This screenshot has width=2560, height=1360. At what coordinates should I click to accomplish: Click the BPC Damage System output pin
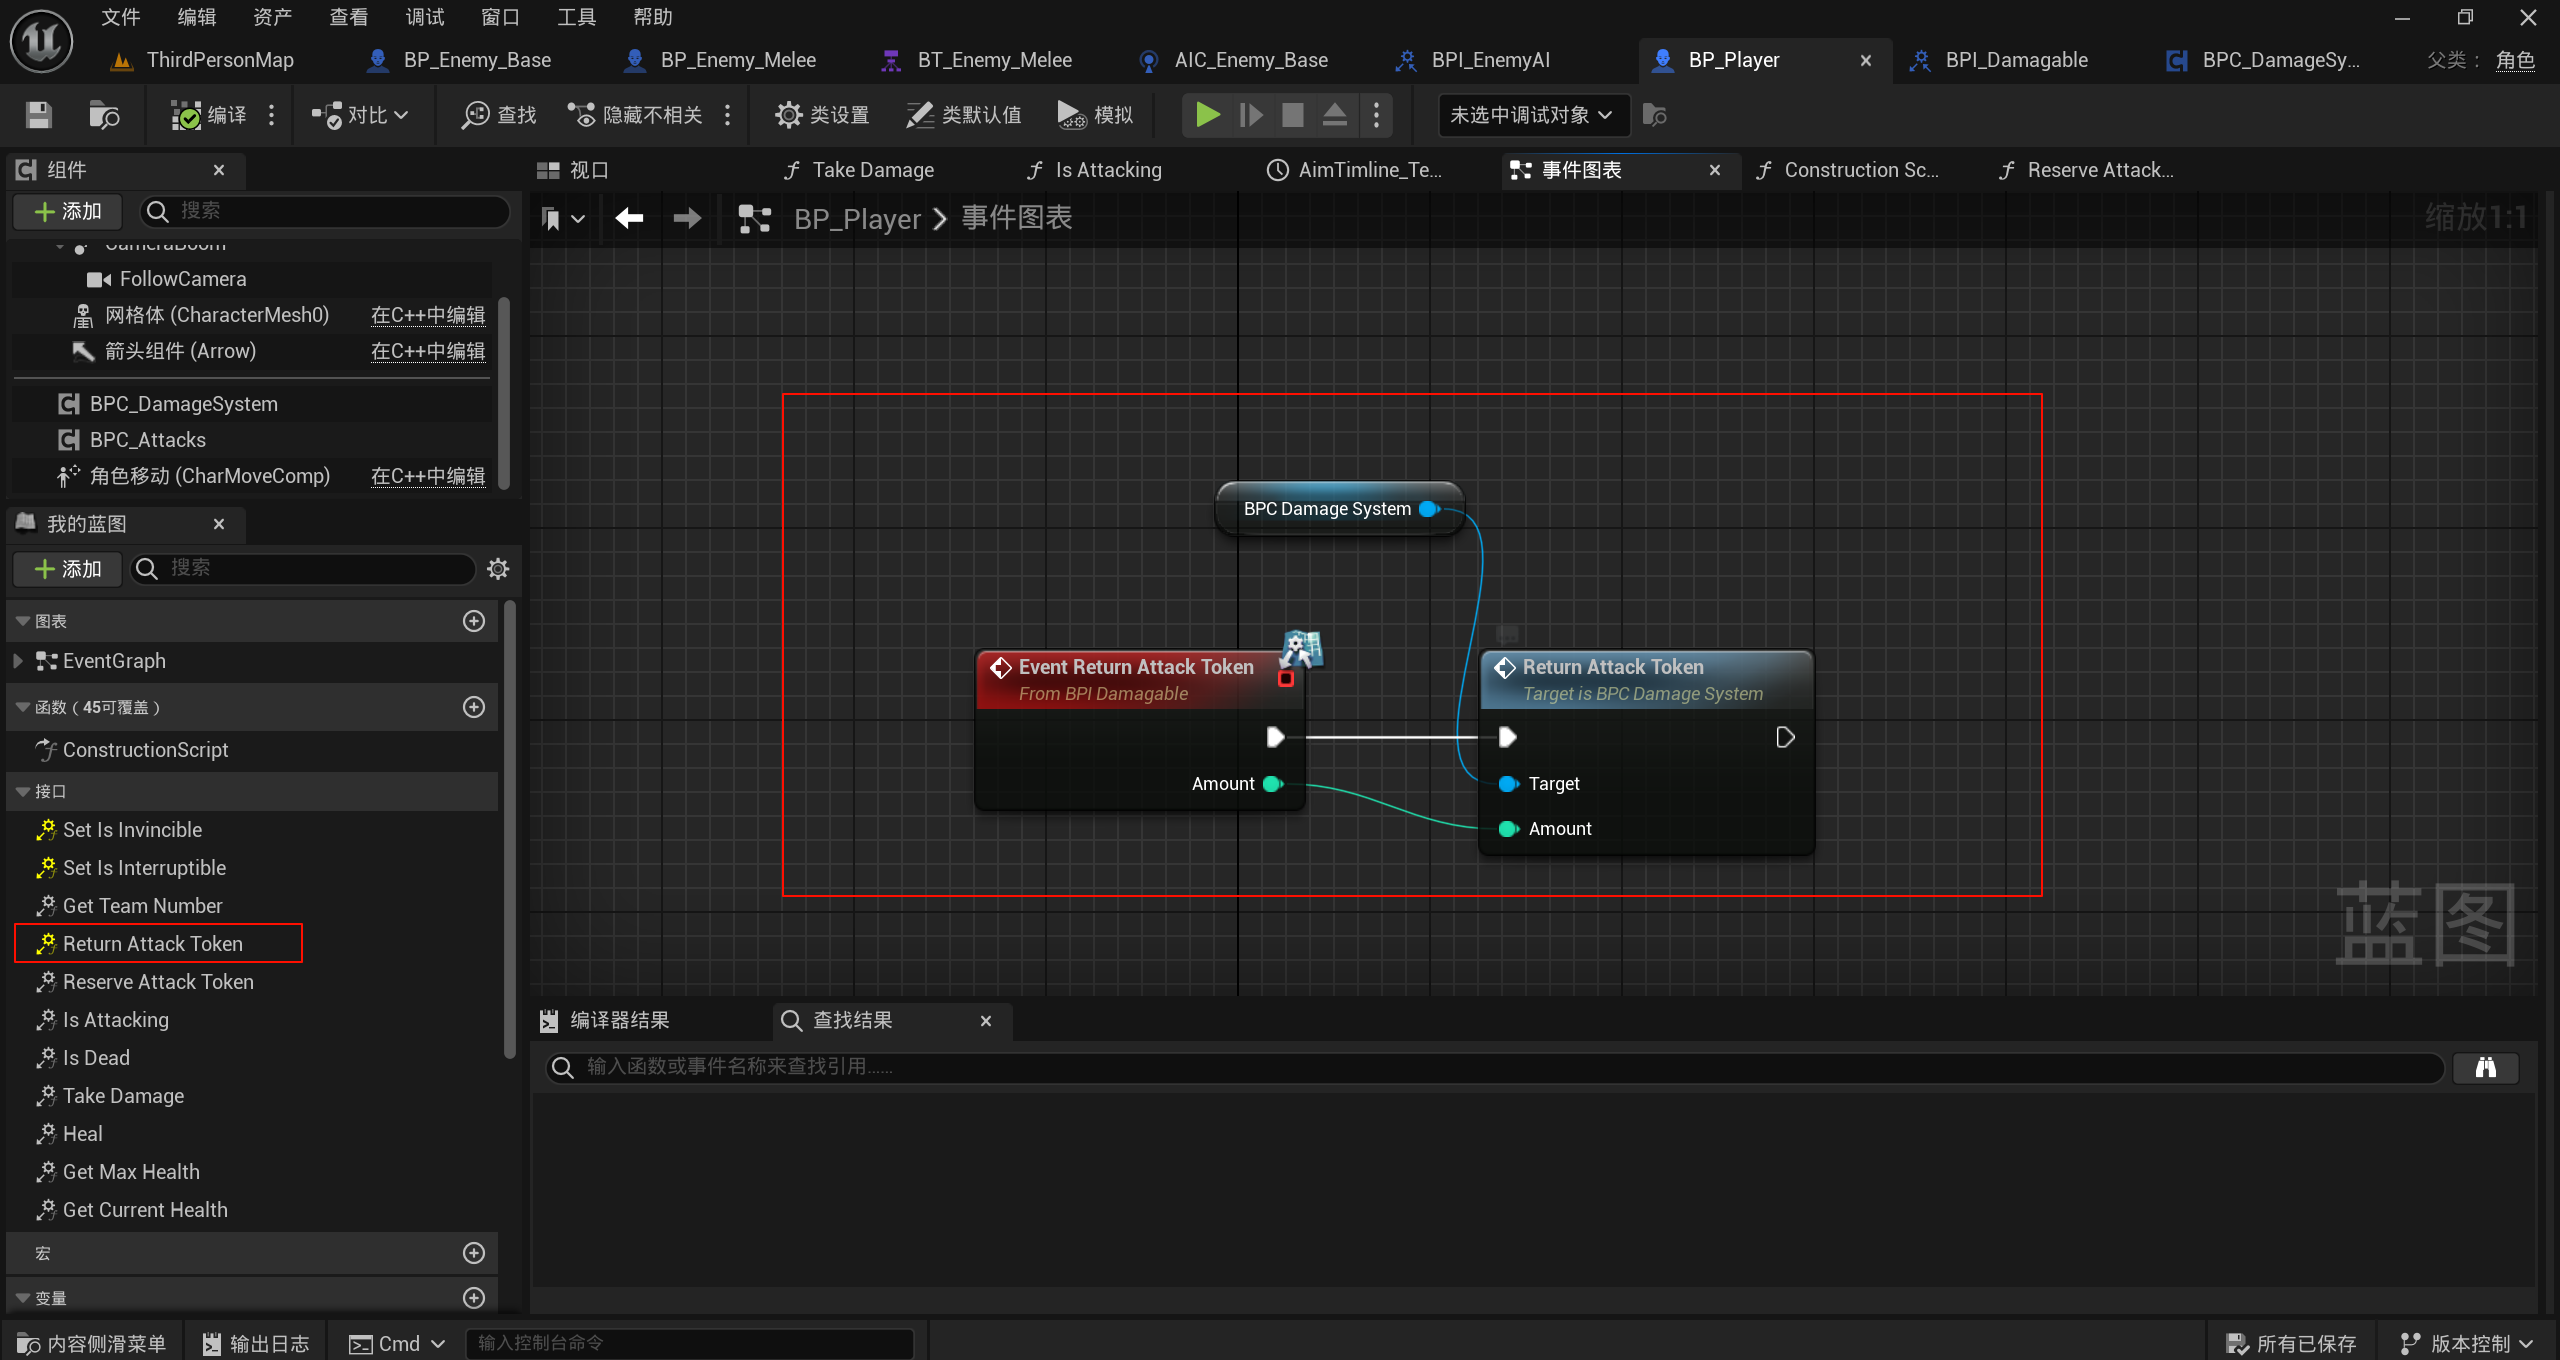[x=1428, y=509]
